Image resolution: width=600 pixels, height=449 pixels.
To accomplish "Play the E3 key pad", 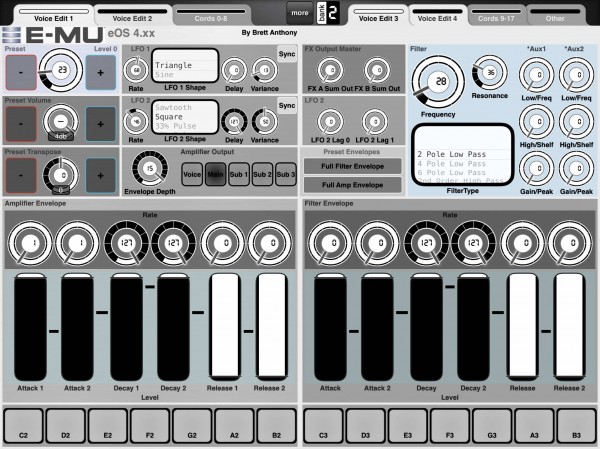I will tap(407, 426).
